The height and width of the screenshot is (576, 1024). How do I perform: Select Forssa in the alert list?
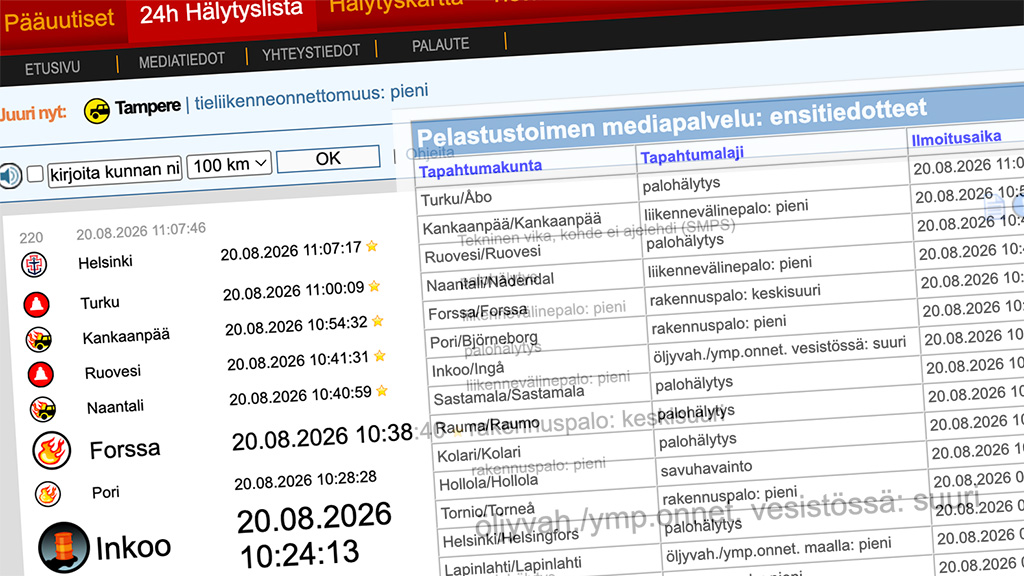[x=125, y=449]
